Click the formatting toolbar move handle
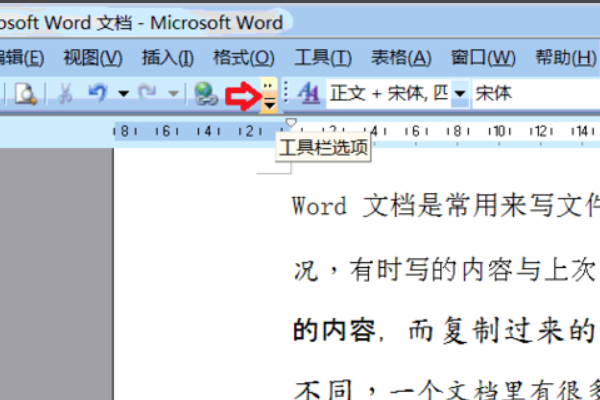 click(286, 93)
